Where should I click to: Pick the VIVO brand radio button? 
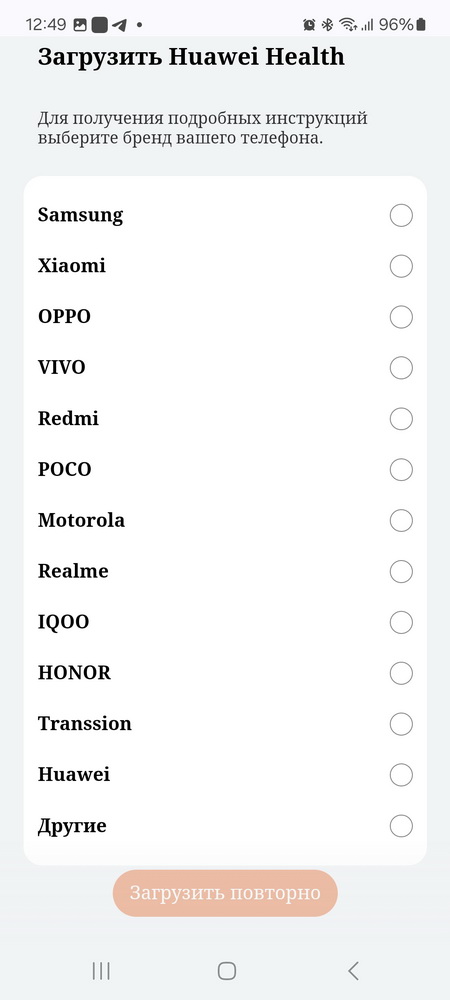tap(401, 368)
